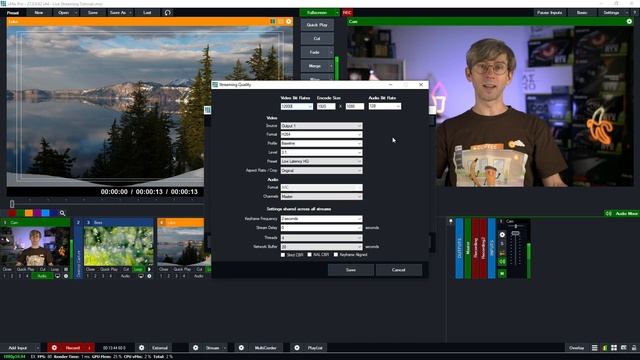Click the green M button on Cam audio channel
The width and height of the screenshot is (640, 360).
[502, 273]
